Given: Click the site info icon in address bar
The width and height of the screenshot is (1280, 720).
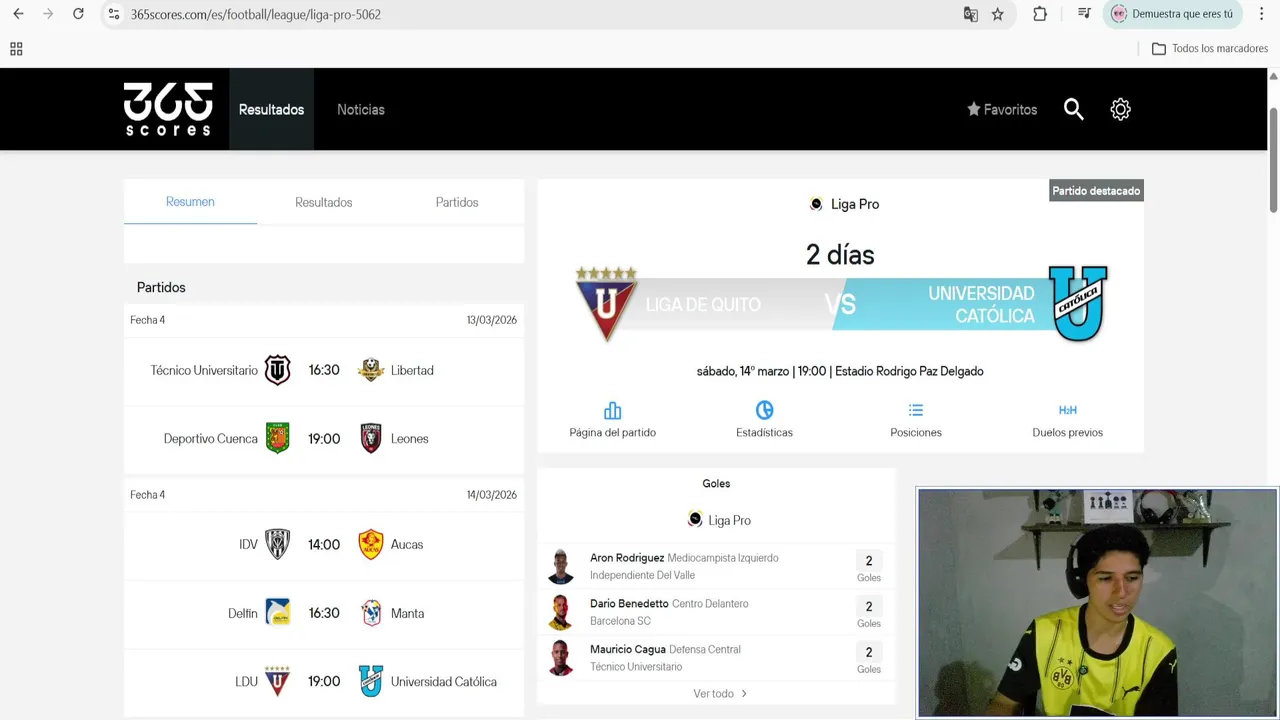Looking at the screenshot, I should tap(113, 14).
